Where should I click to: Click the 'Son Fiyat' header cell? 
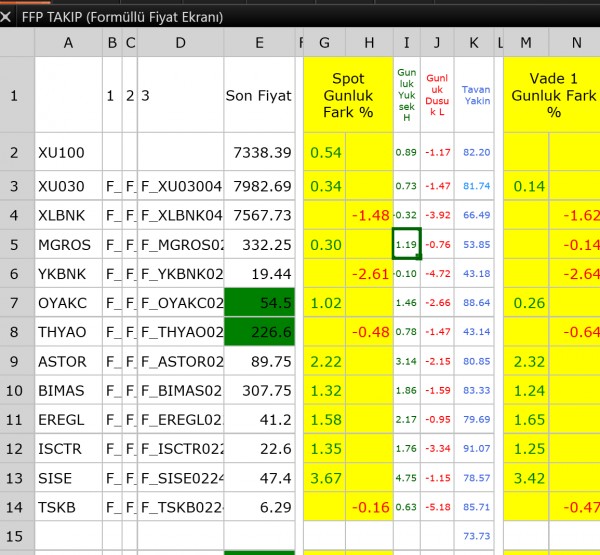[259, 95]
